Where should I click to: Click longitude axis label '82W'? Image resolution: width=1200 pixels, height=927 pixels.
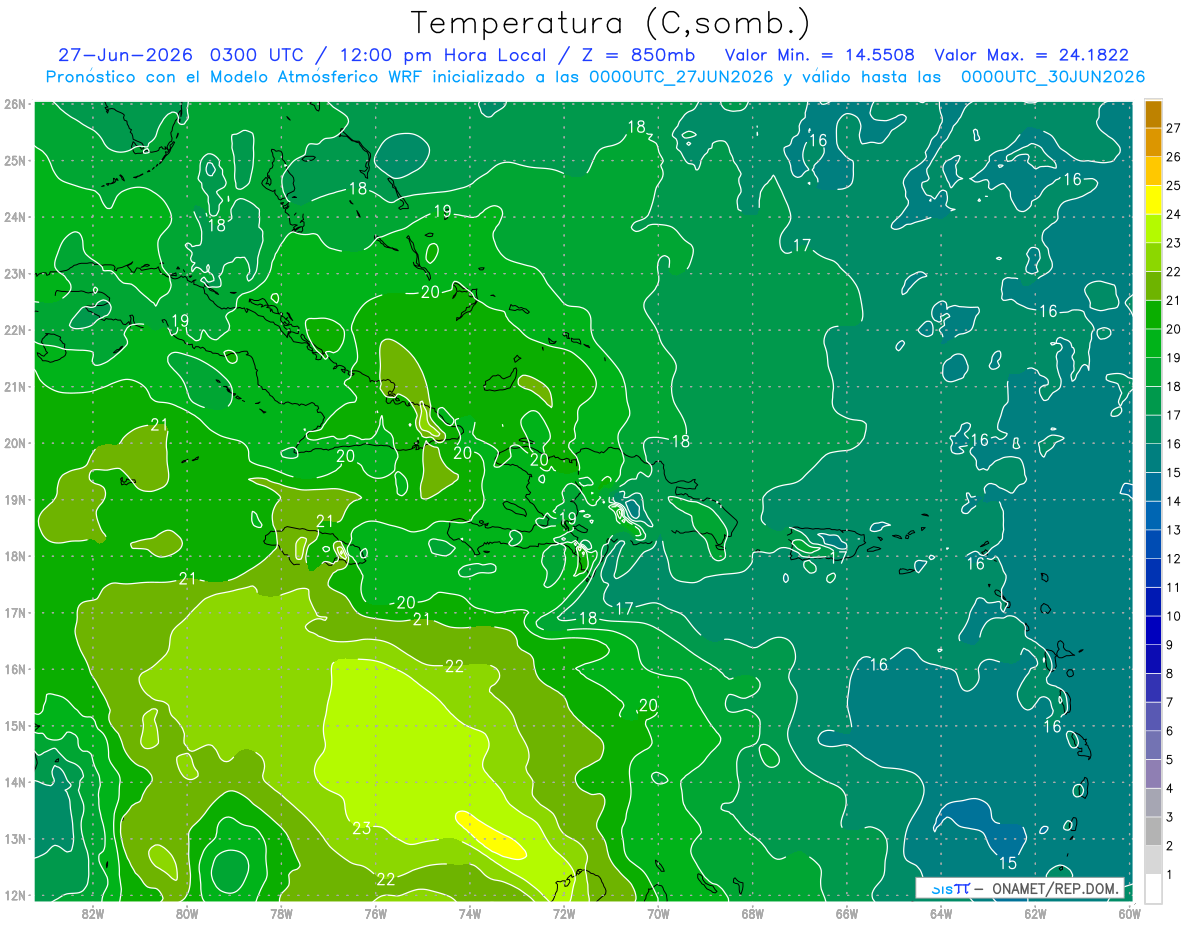point(92,913)
